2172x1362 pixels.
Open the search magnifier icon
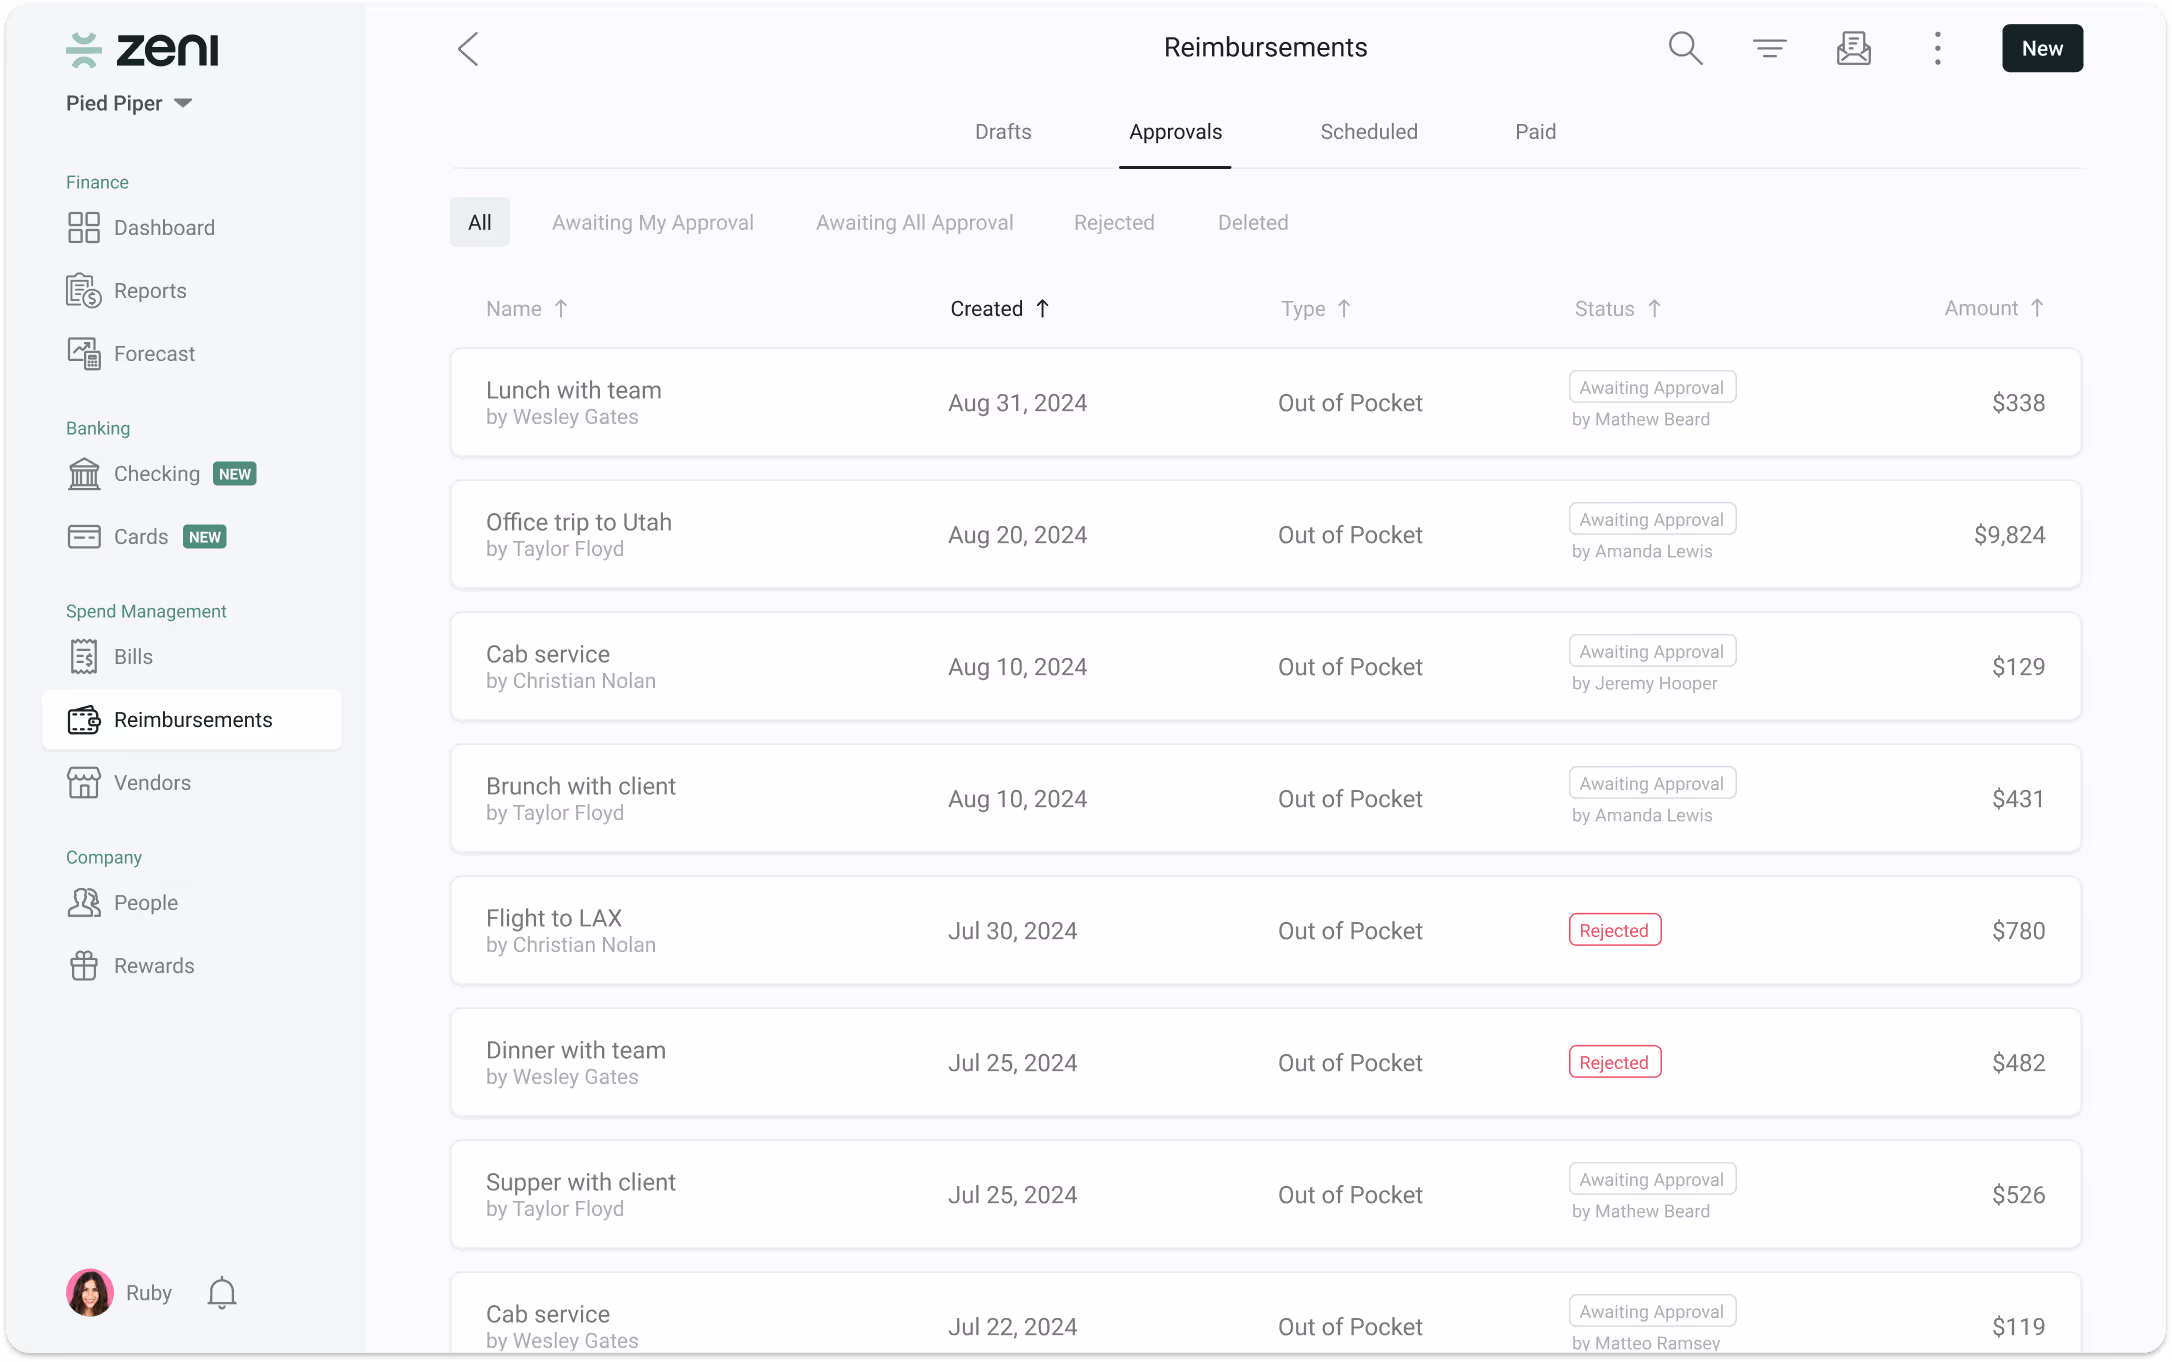pos(1685,48)
